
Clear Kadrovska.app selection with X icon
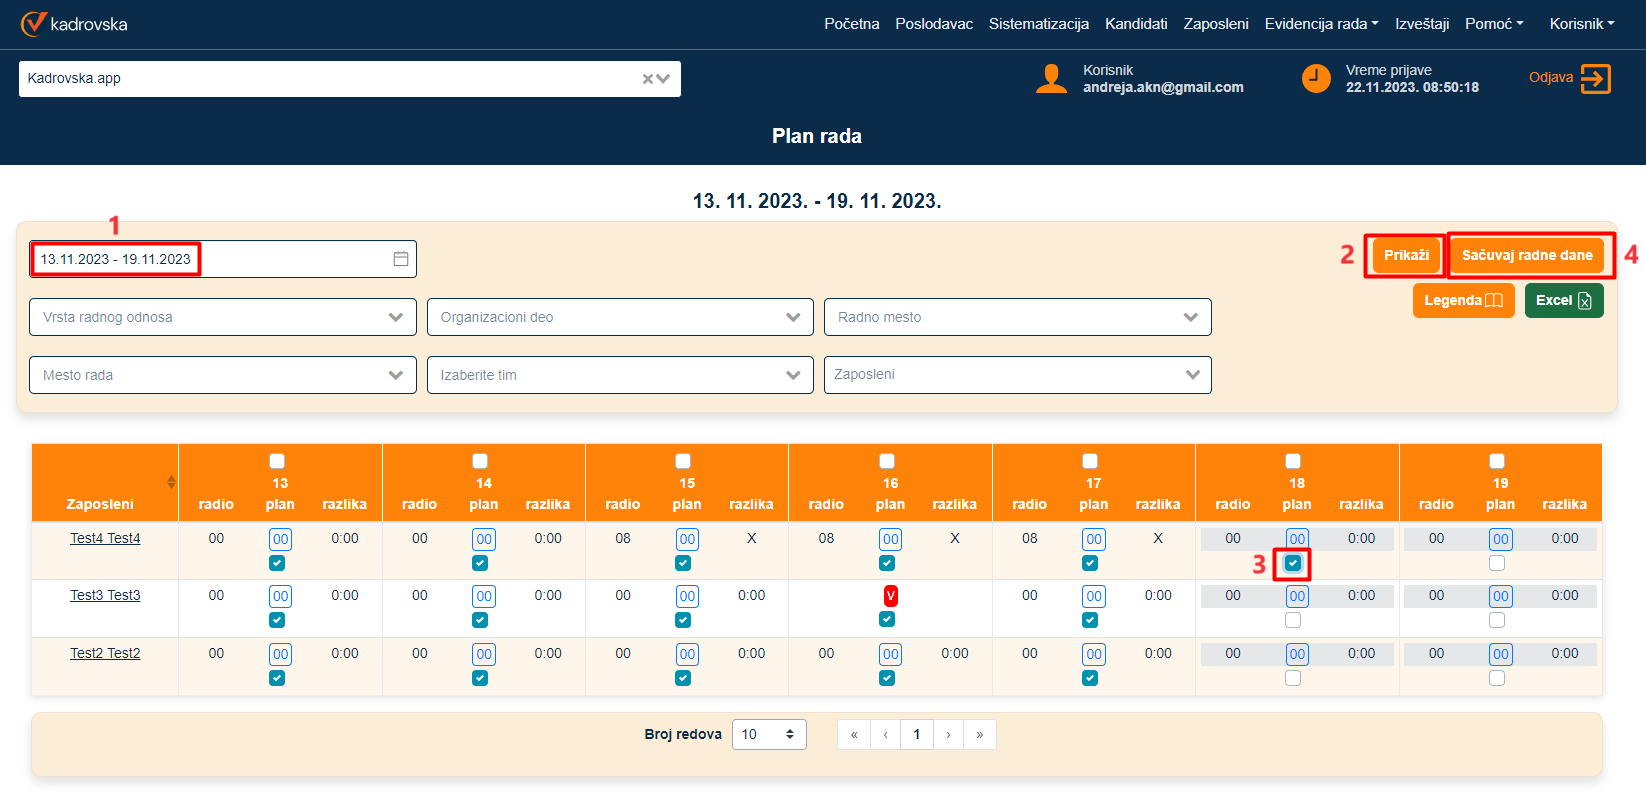[647, 79]
